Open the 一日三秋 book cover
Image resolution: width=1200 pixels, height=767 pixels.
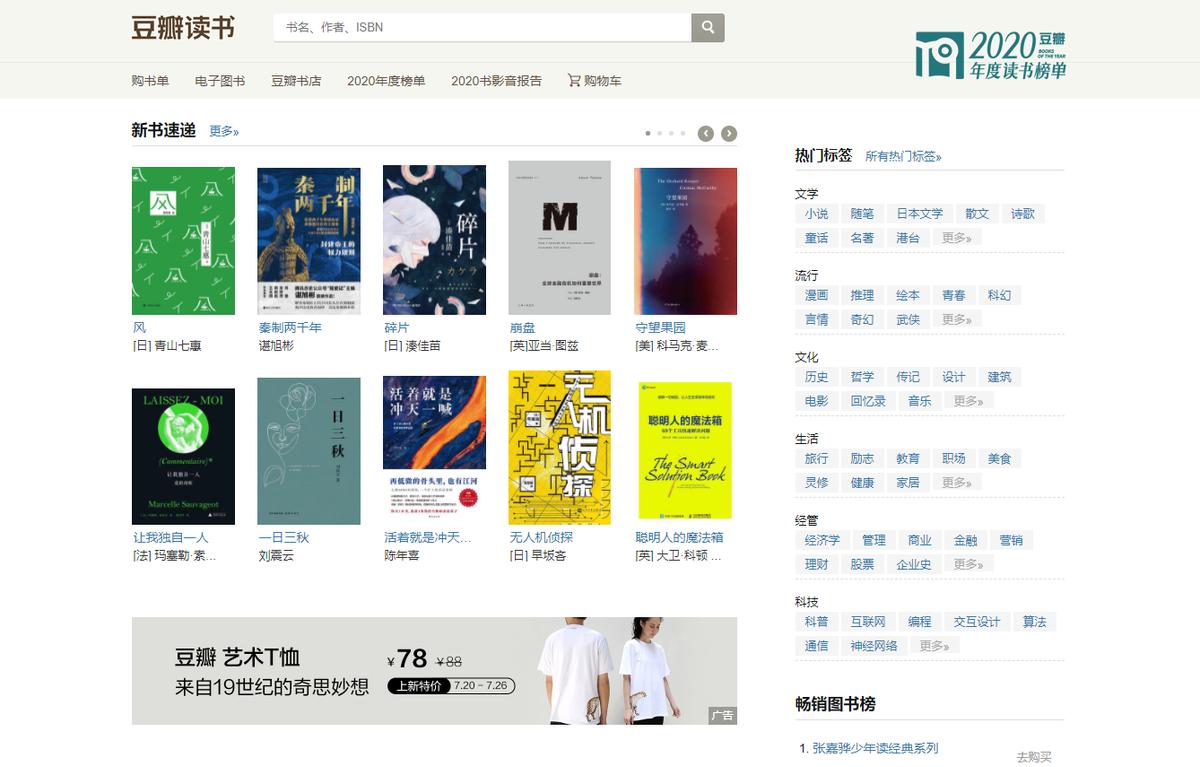tap(309, 451)
